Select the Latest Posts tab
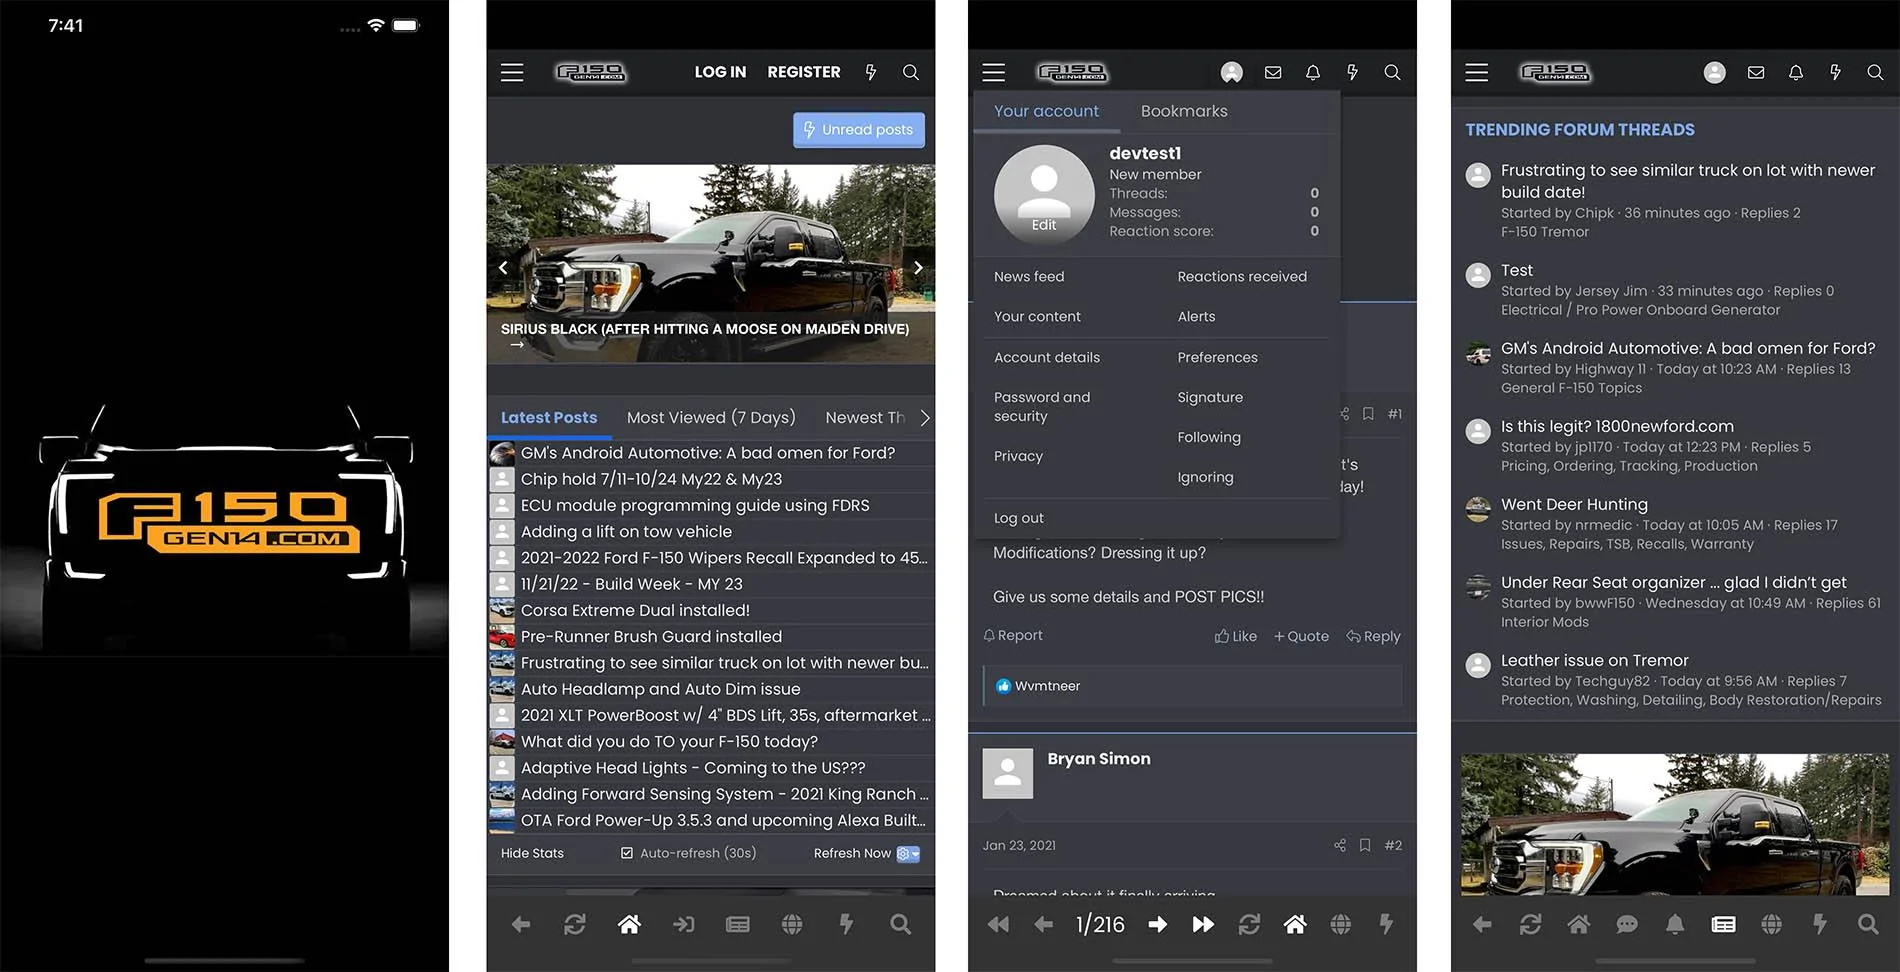 tap(549, 418)
